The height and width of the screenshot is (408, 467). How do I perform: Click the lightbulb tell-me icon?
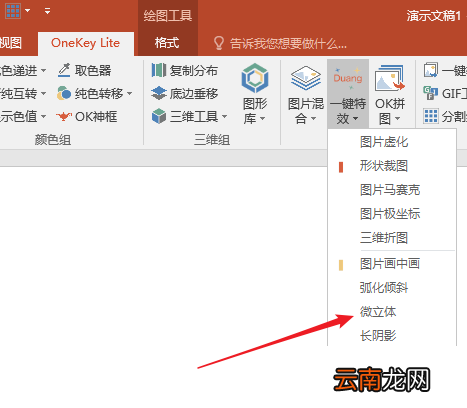pyautogui.click(x=219, y=43)
